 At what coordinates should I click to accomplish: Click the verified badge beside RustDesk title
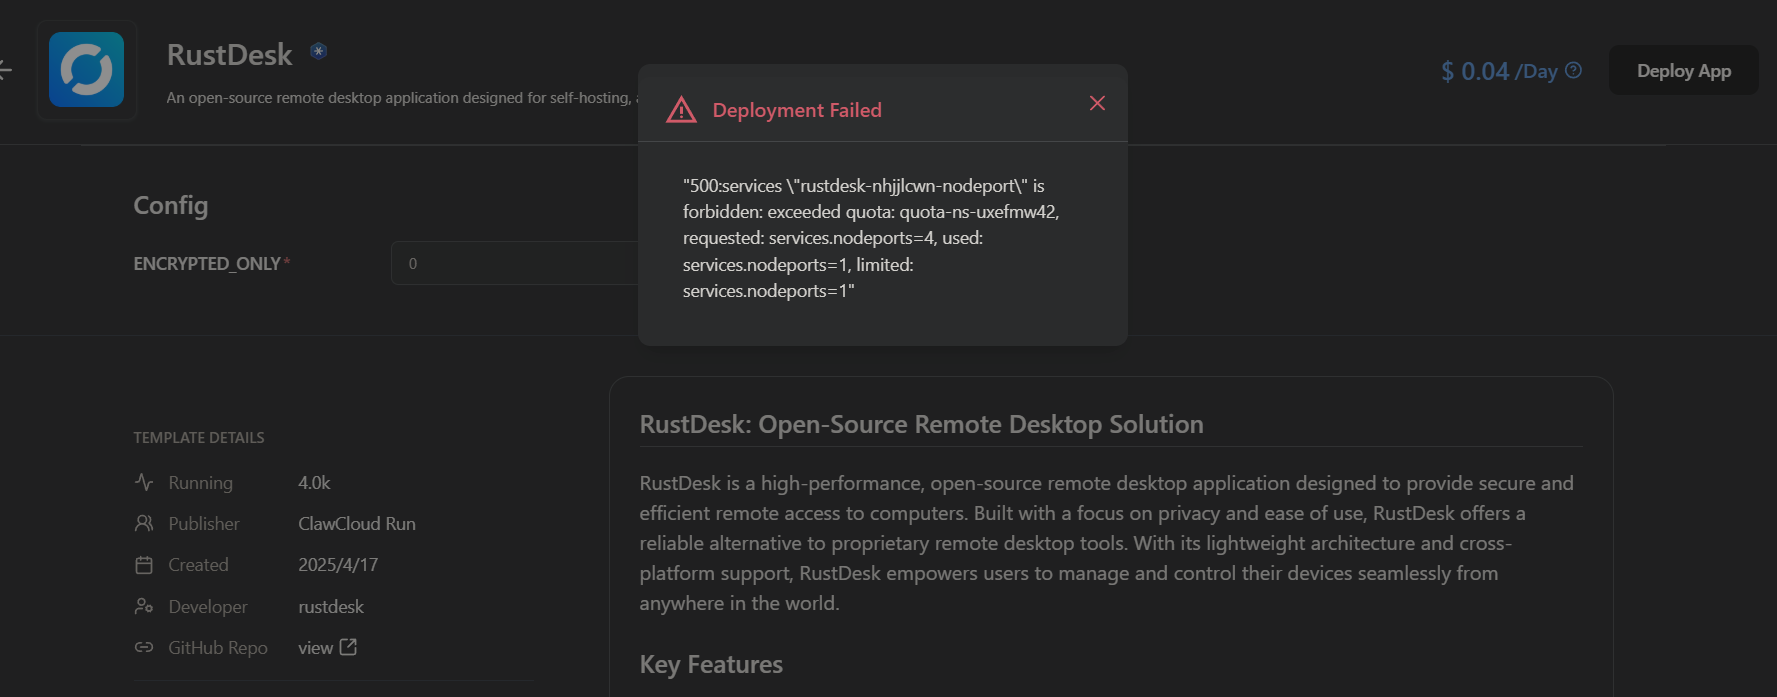[318, 51]
